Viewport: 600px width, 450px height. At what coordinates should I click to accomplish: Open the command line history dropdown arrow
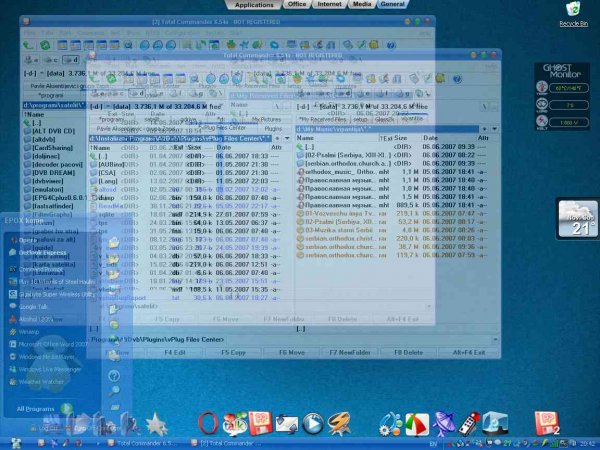tap(495, 339)
